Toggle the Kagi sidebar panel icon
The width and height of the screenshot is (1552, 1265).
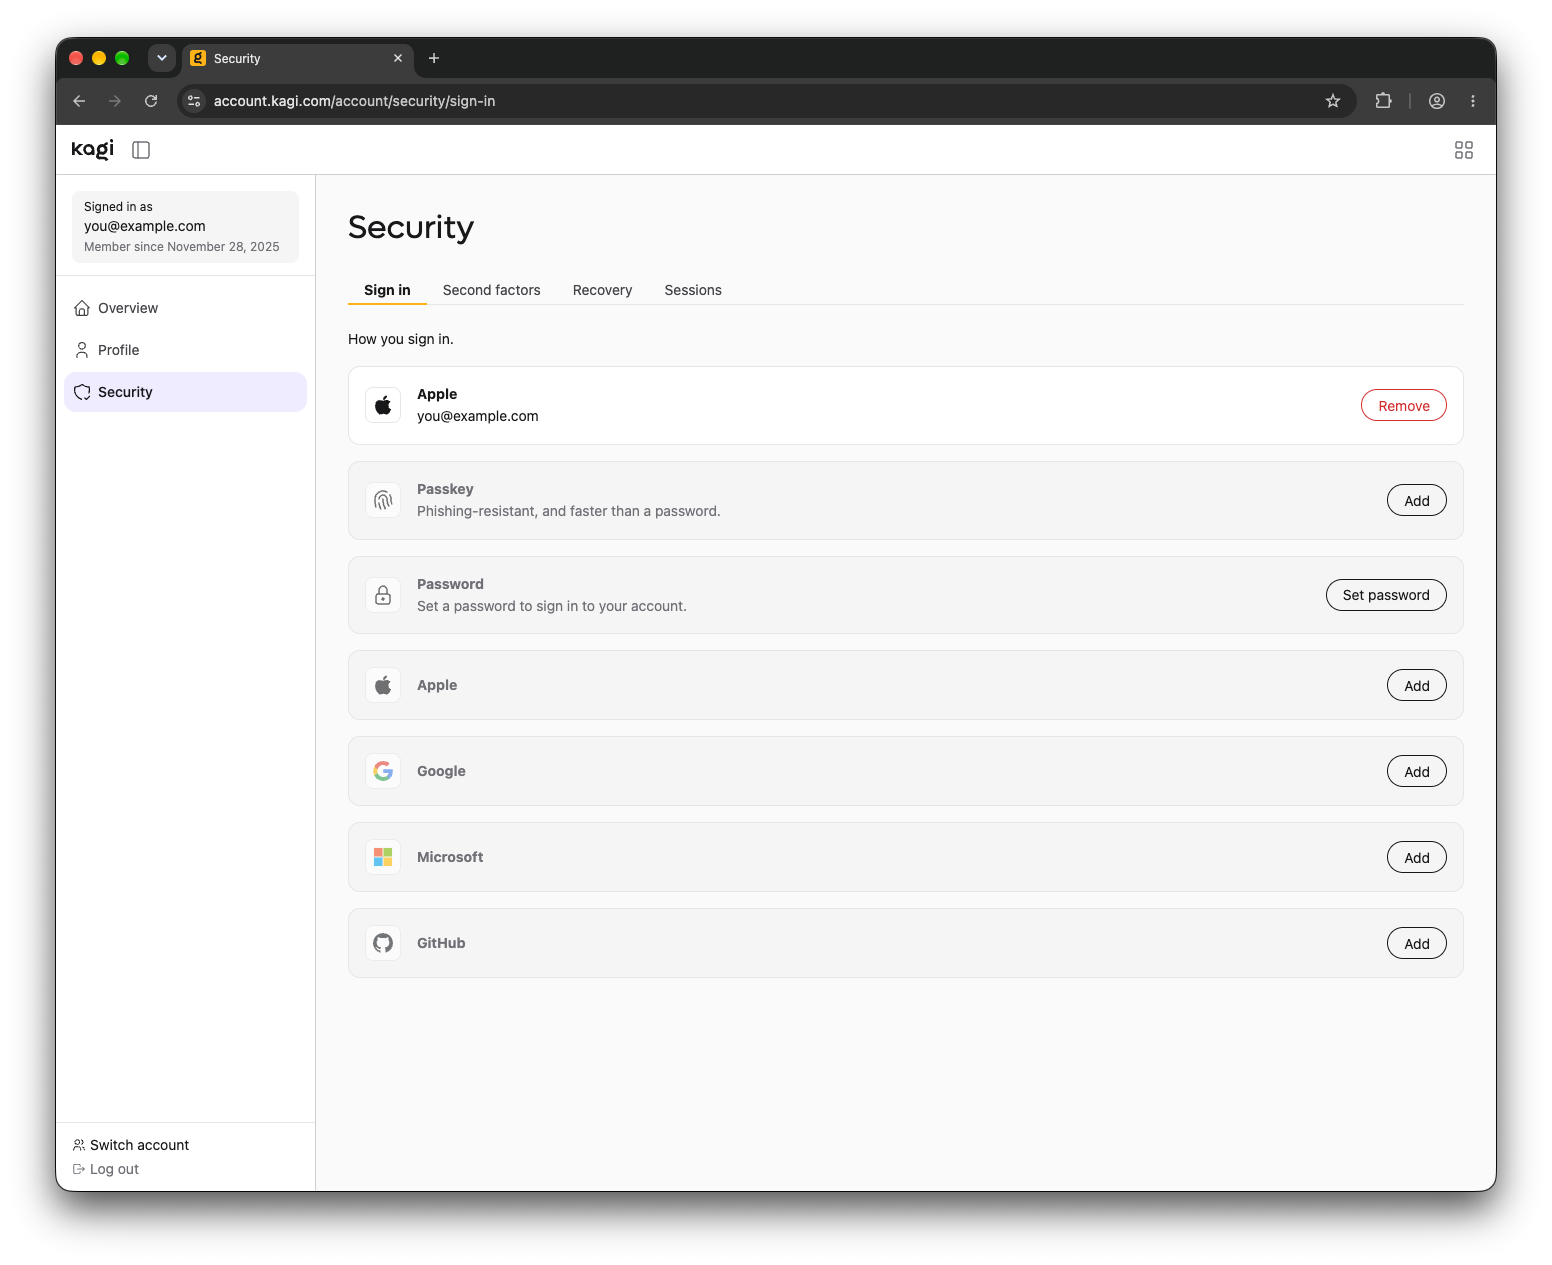tap(141, 150)
